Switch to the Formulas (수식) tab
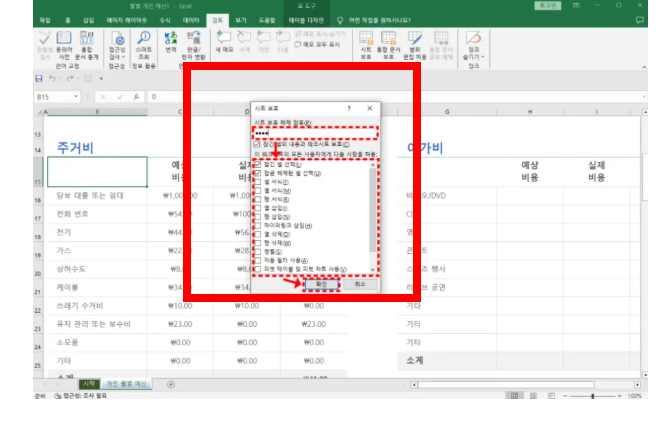 click(x=165, y=20)
